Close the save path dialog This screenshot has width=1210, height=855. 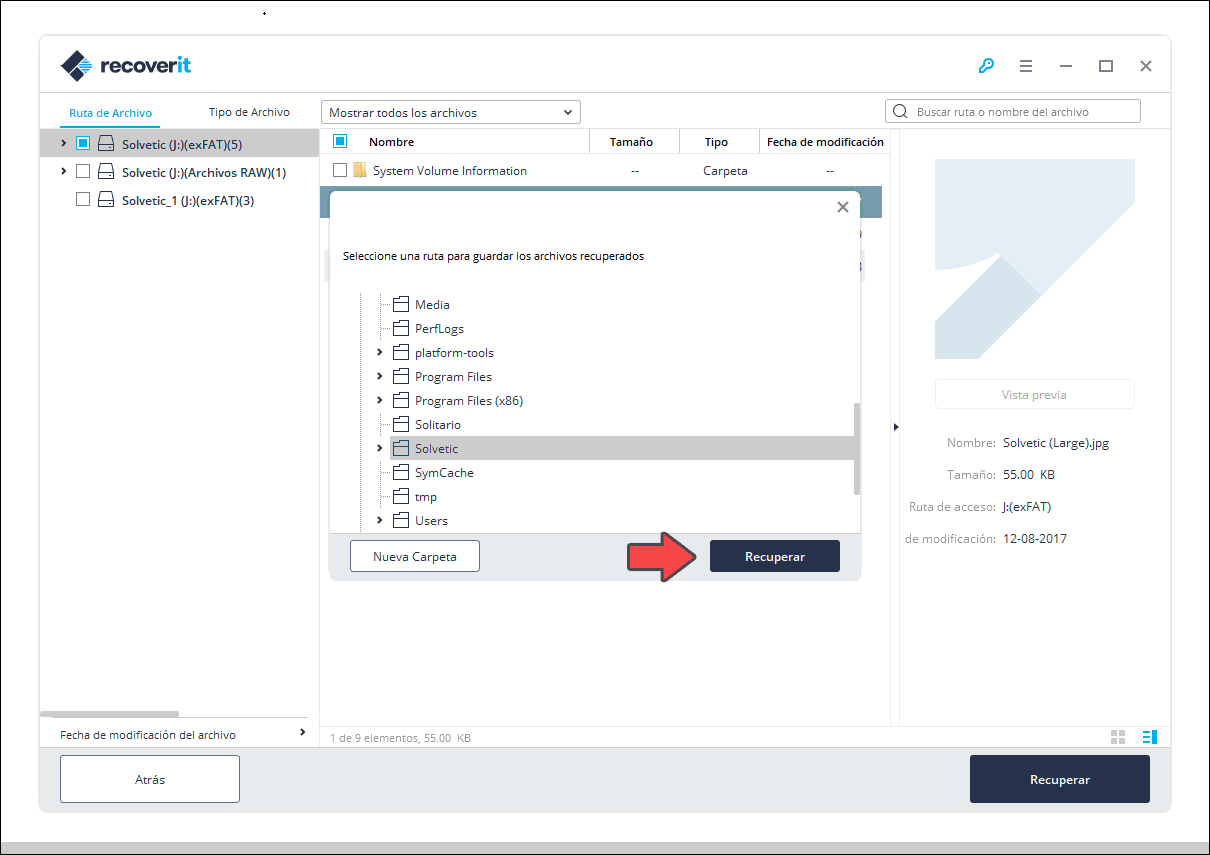(x=843, y=207)
